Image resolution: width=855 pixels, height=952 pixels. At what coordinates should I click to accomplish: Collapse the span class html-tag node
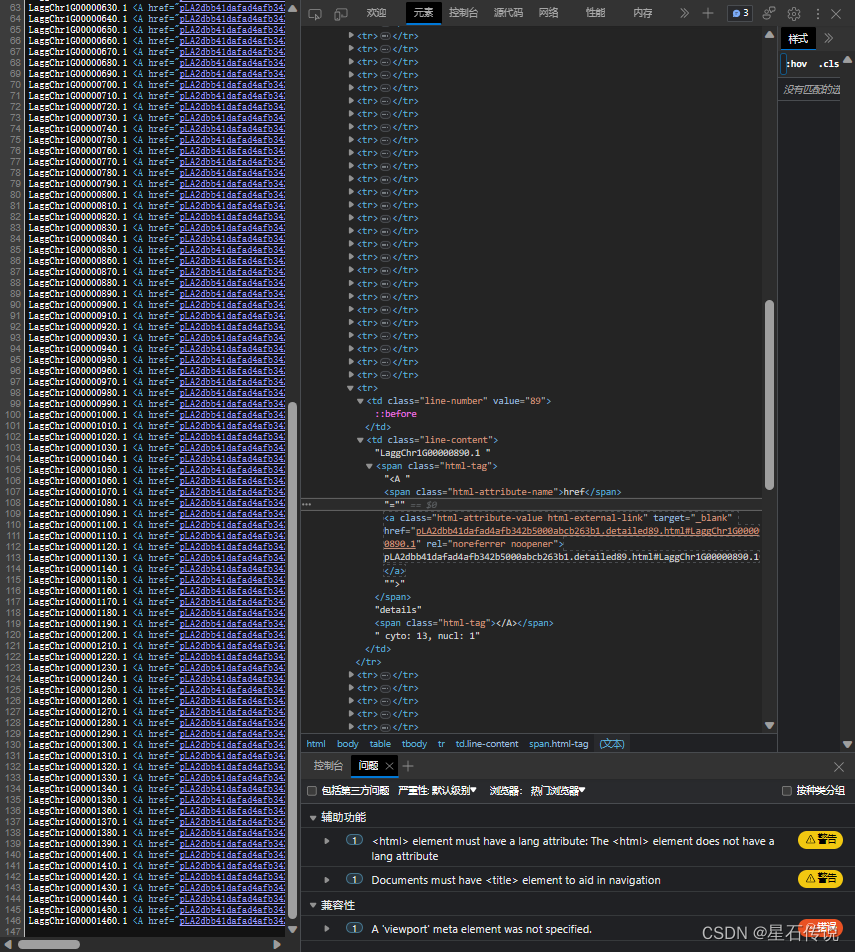(x=369, y=466)
